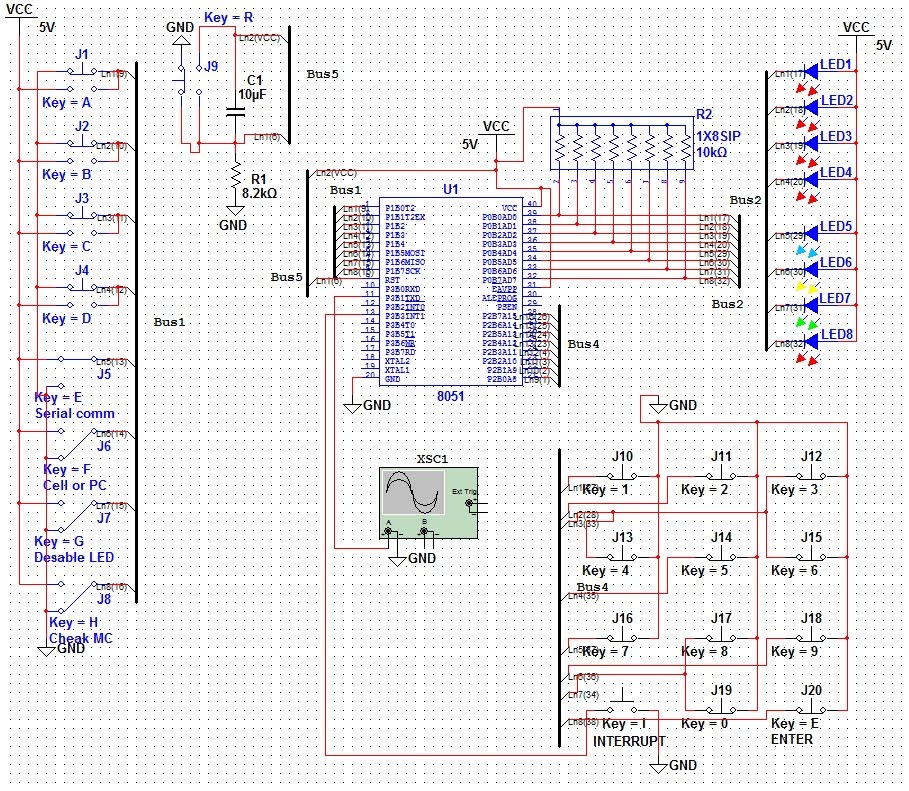Click the GND symbol below R1
The image size is (909, 791).
[x=235, y=211]
